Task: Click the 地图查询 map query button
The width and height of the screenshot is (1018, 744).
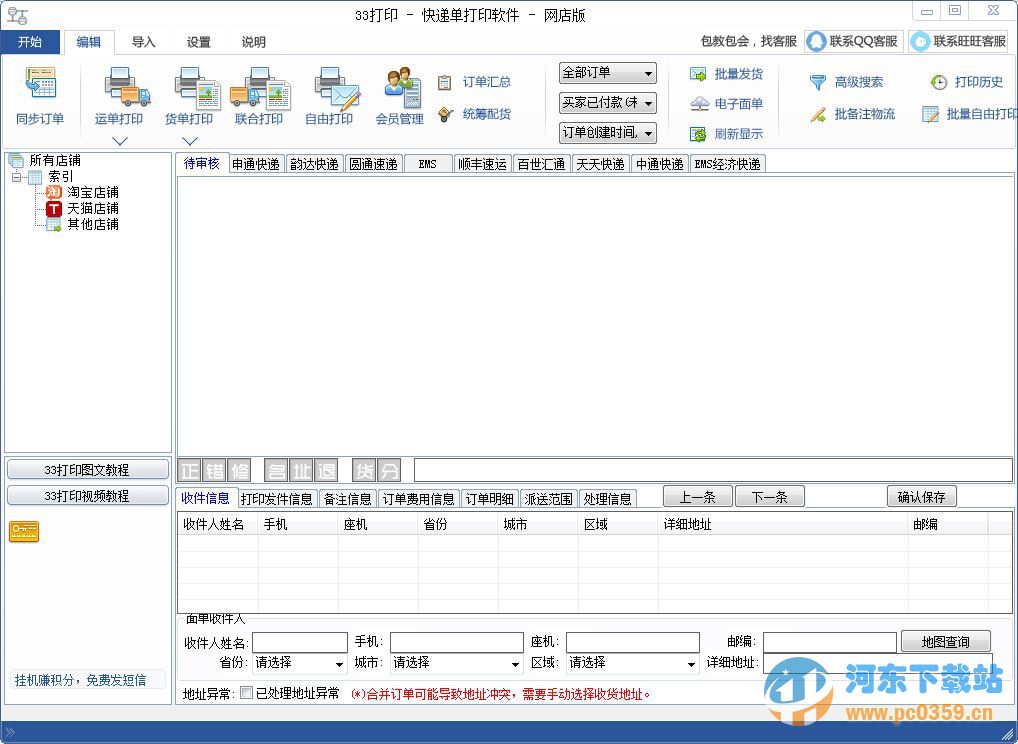Action: tap(944, 641)
